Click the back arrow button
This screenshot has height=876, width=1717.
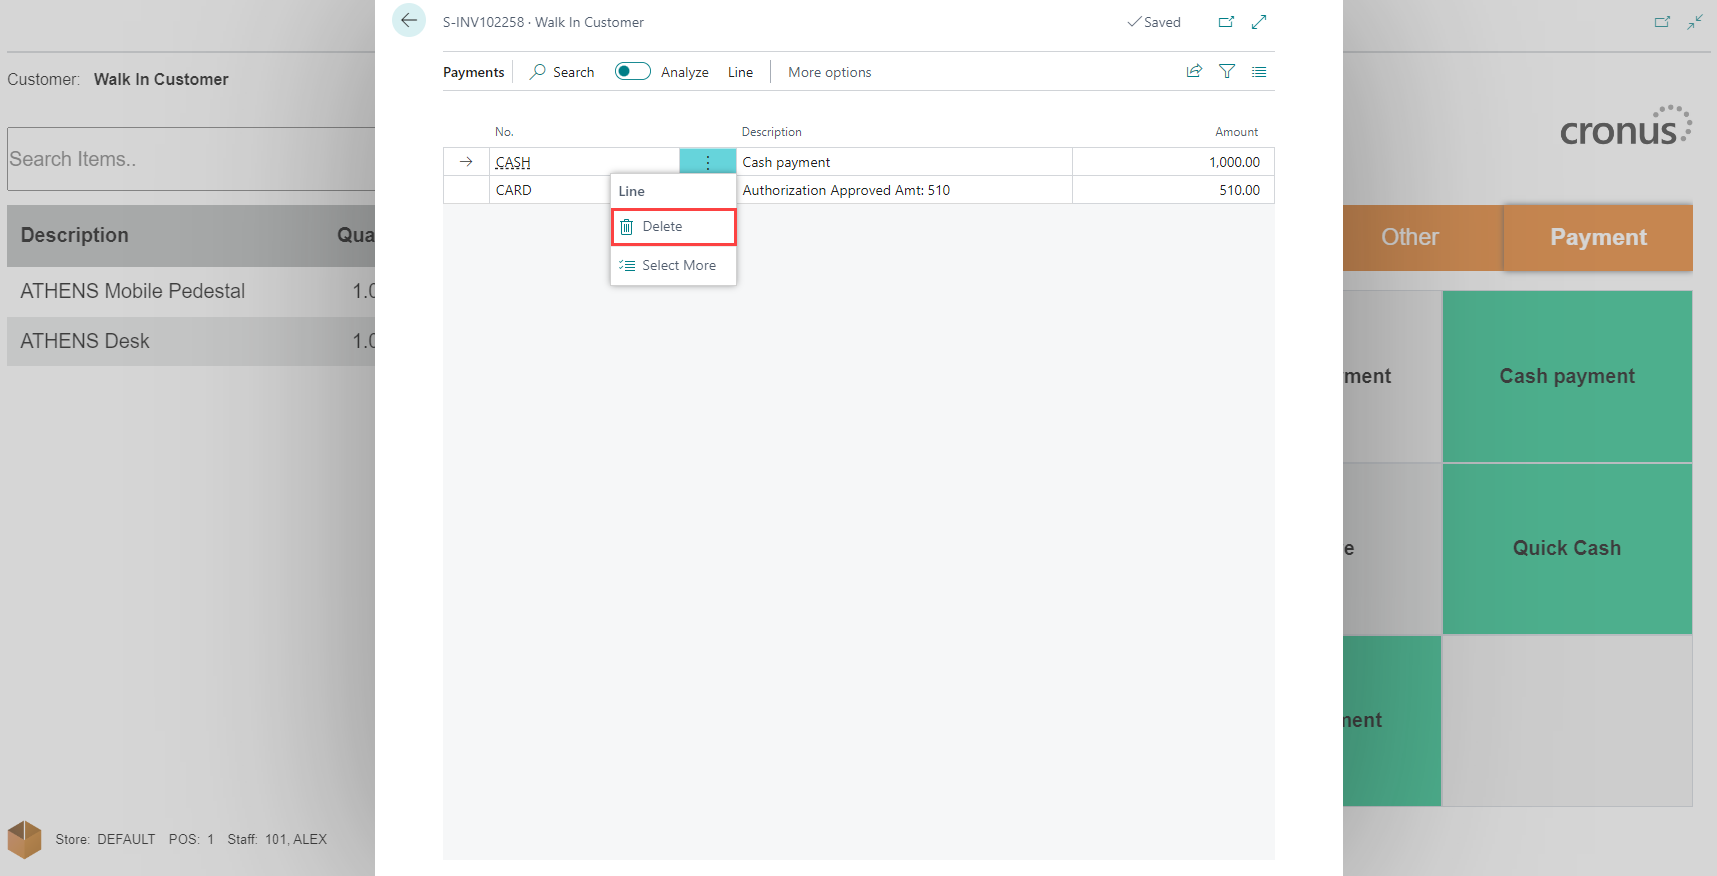[x=409, y=20]
